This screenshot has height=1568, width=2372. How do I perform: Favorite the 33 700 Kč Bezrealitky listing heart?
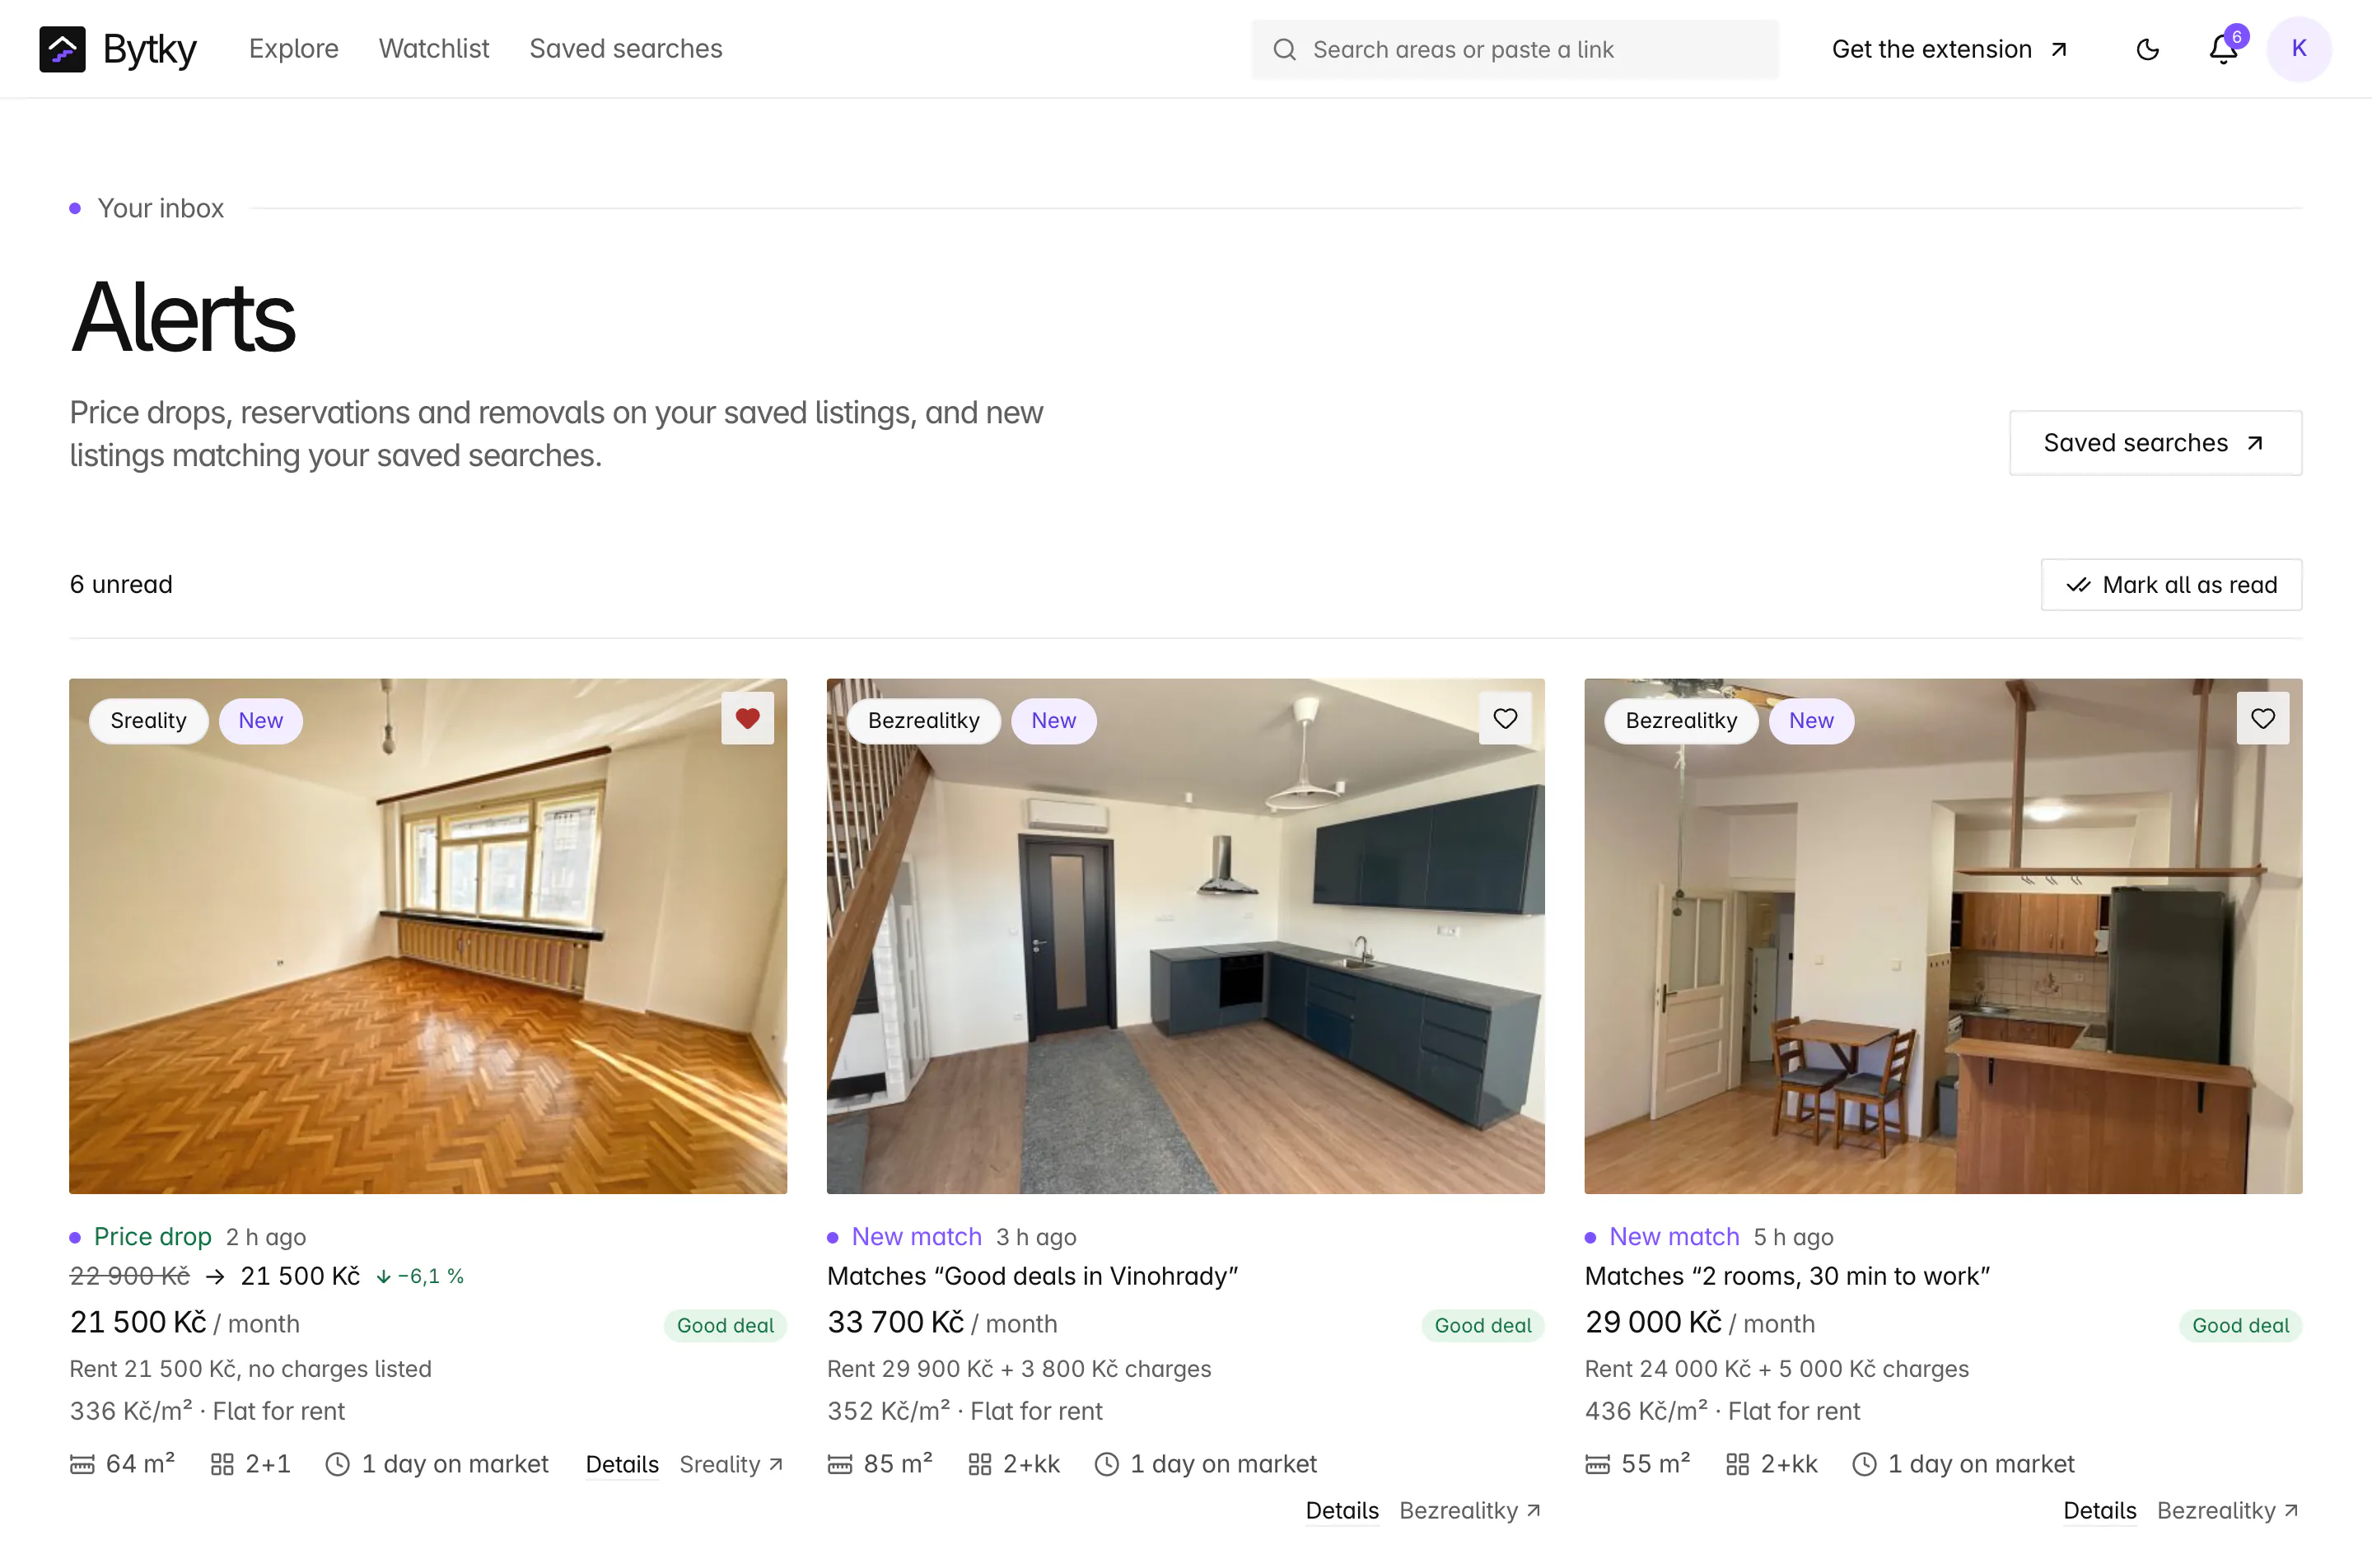(1505, 718)
